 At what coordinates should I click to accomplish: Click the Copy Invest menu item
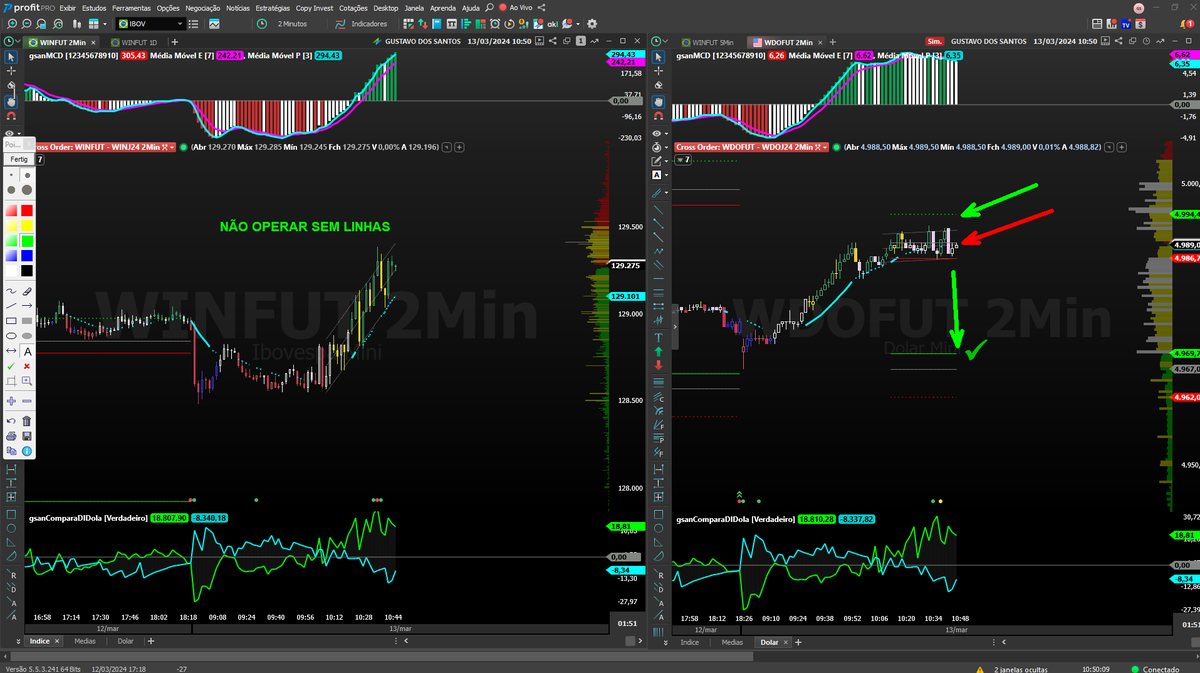(316, 7)
